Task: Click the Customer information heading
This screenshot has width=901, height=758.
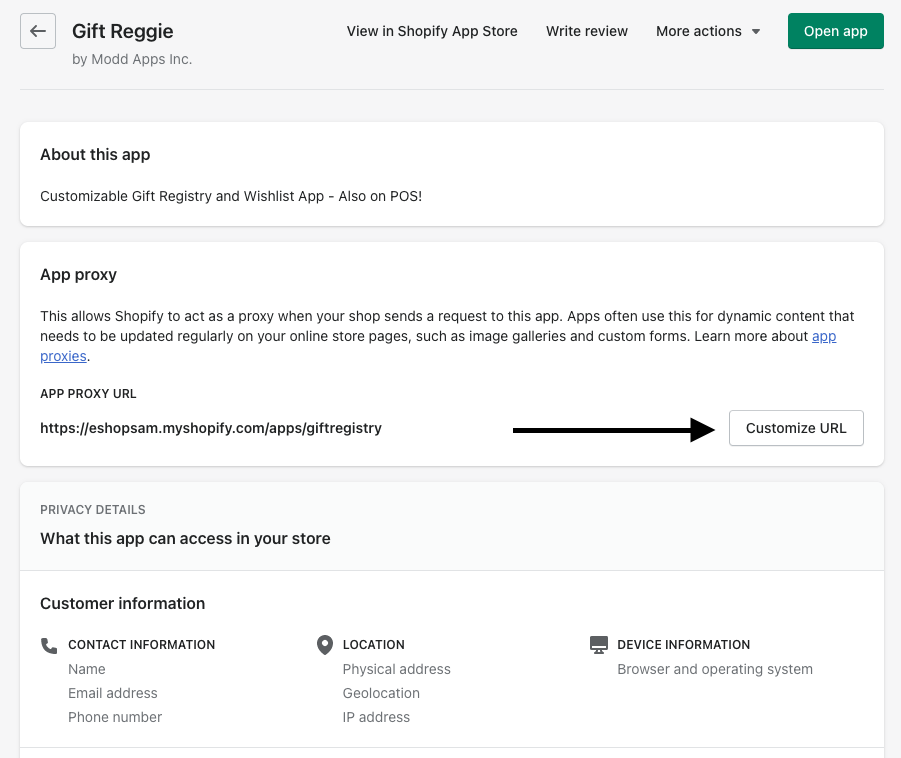Action: 123,603
